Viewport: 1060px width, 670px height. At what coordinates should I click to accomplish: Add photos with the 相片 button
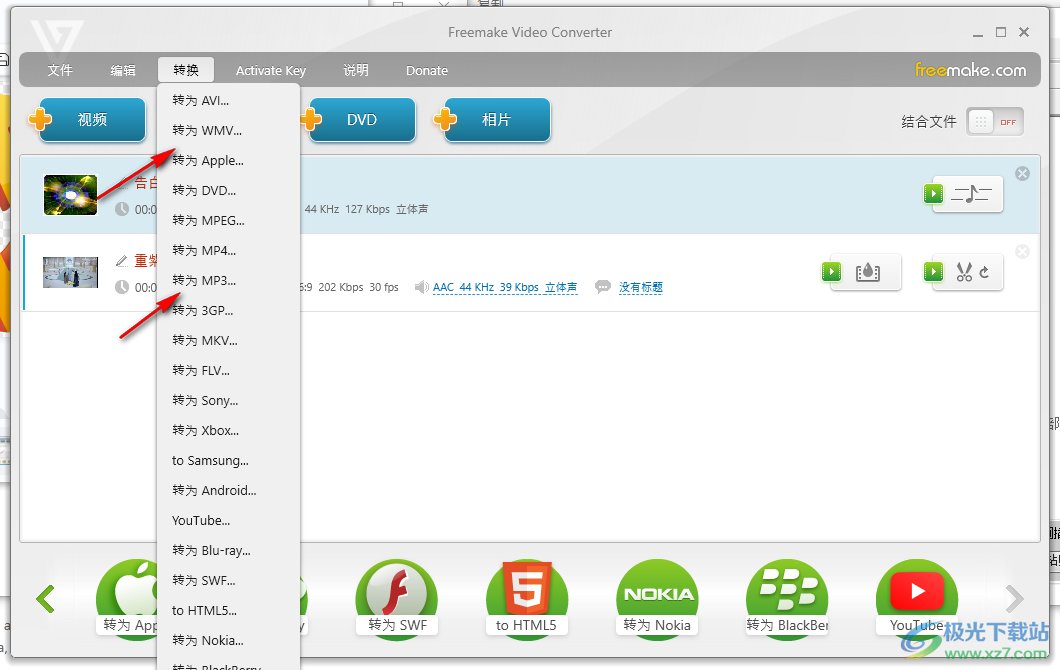(x=496, y=120)
